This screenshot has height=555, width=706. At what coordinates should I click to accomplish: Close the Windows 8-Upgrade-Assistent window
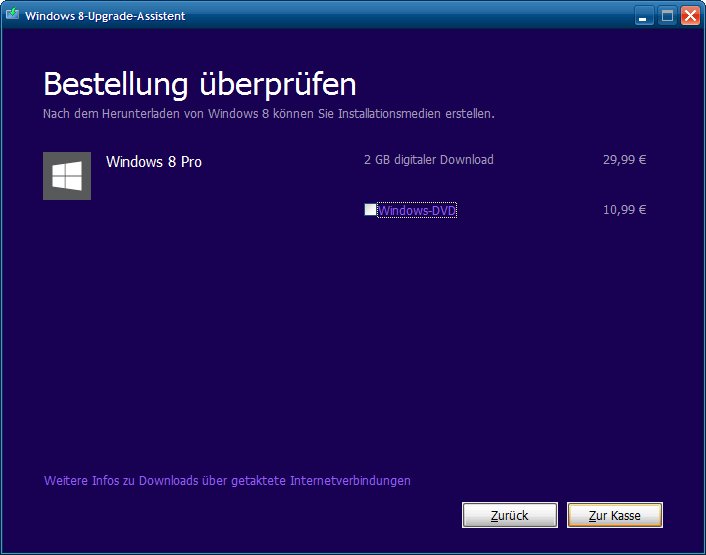(690, 16)
